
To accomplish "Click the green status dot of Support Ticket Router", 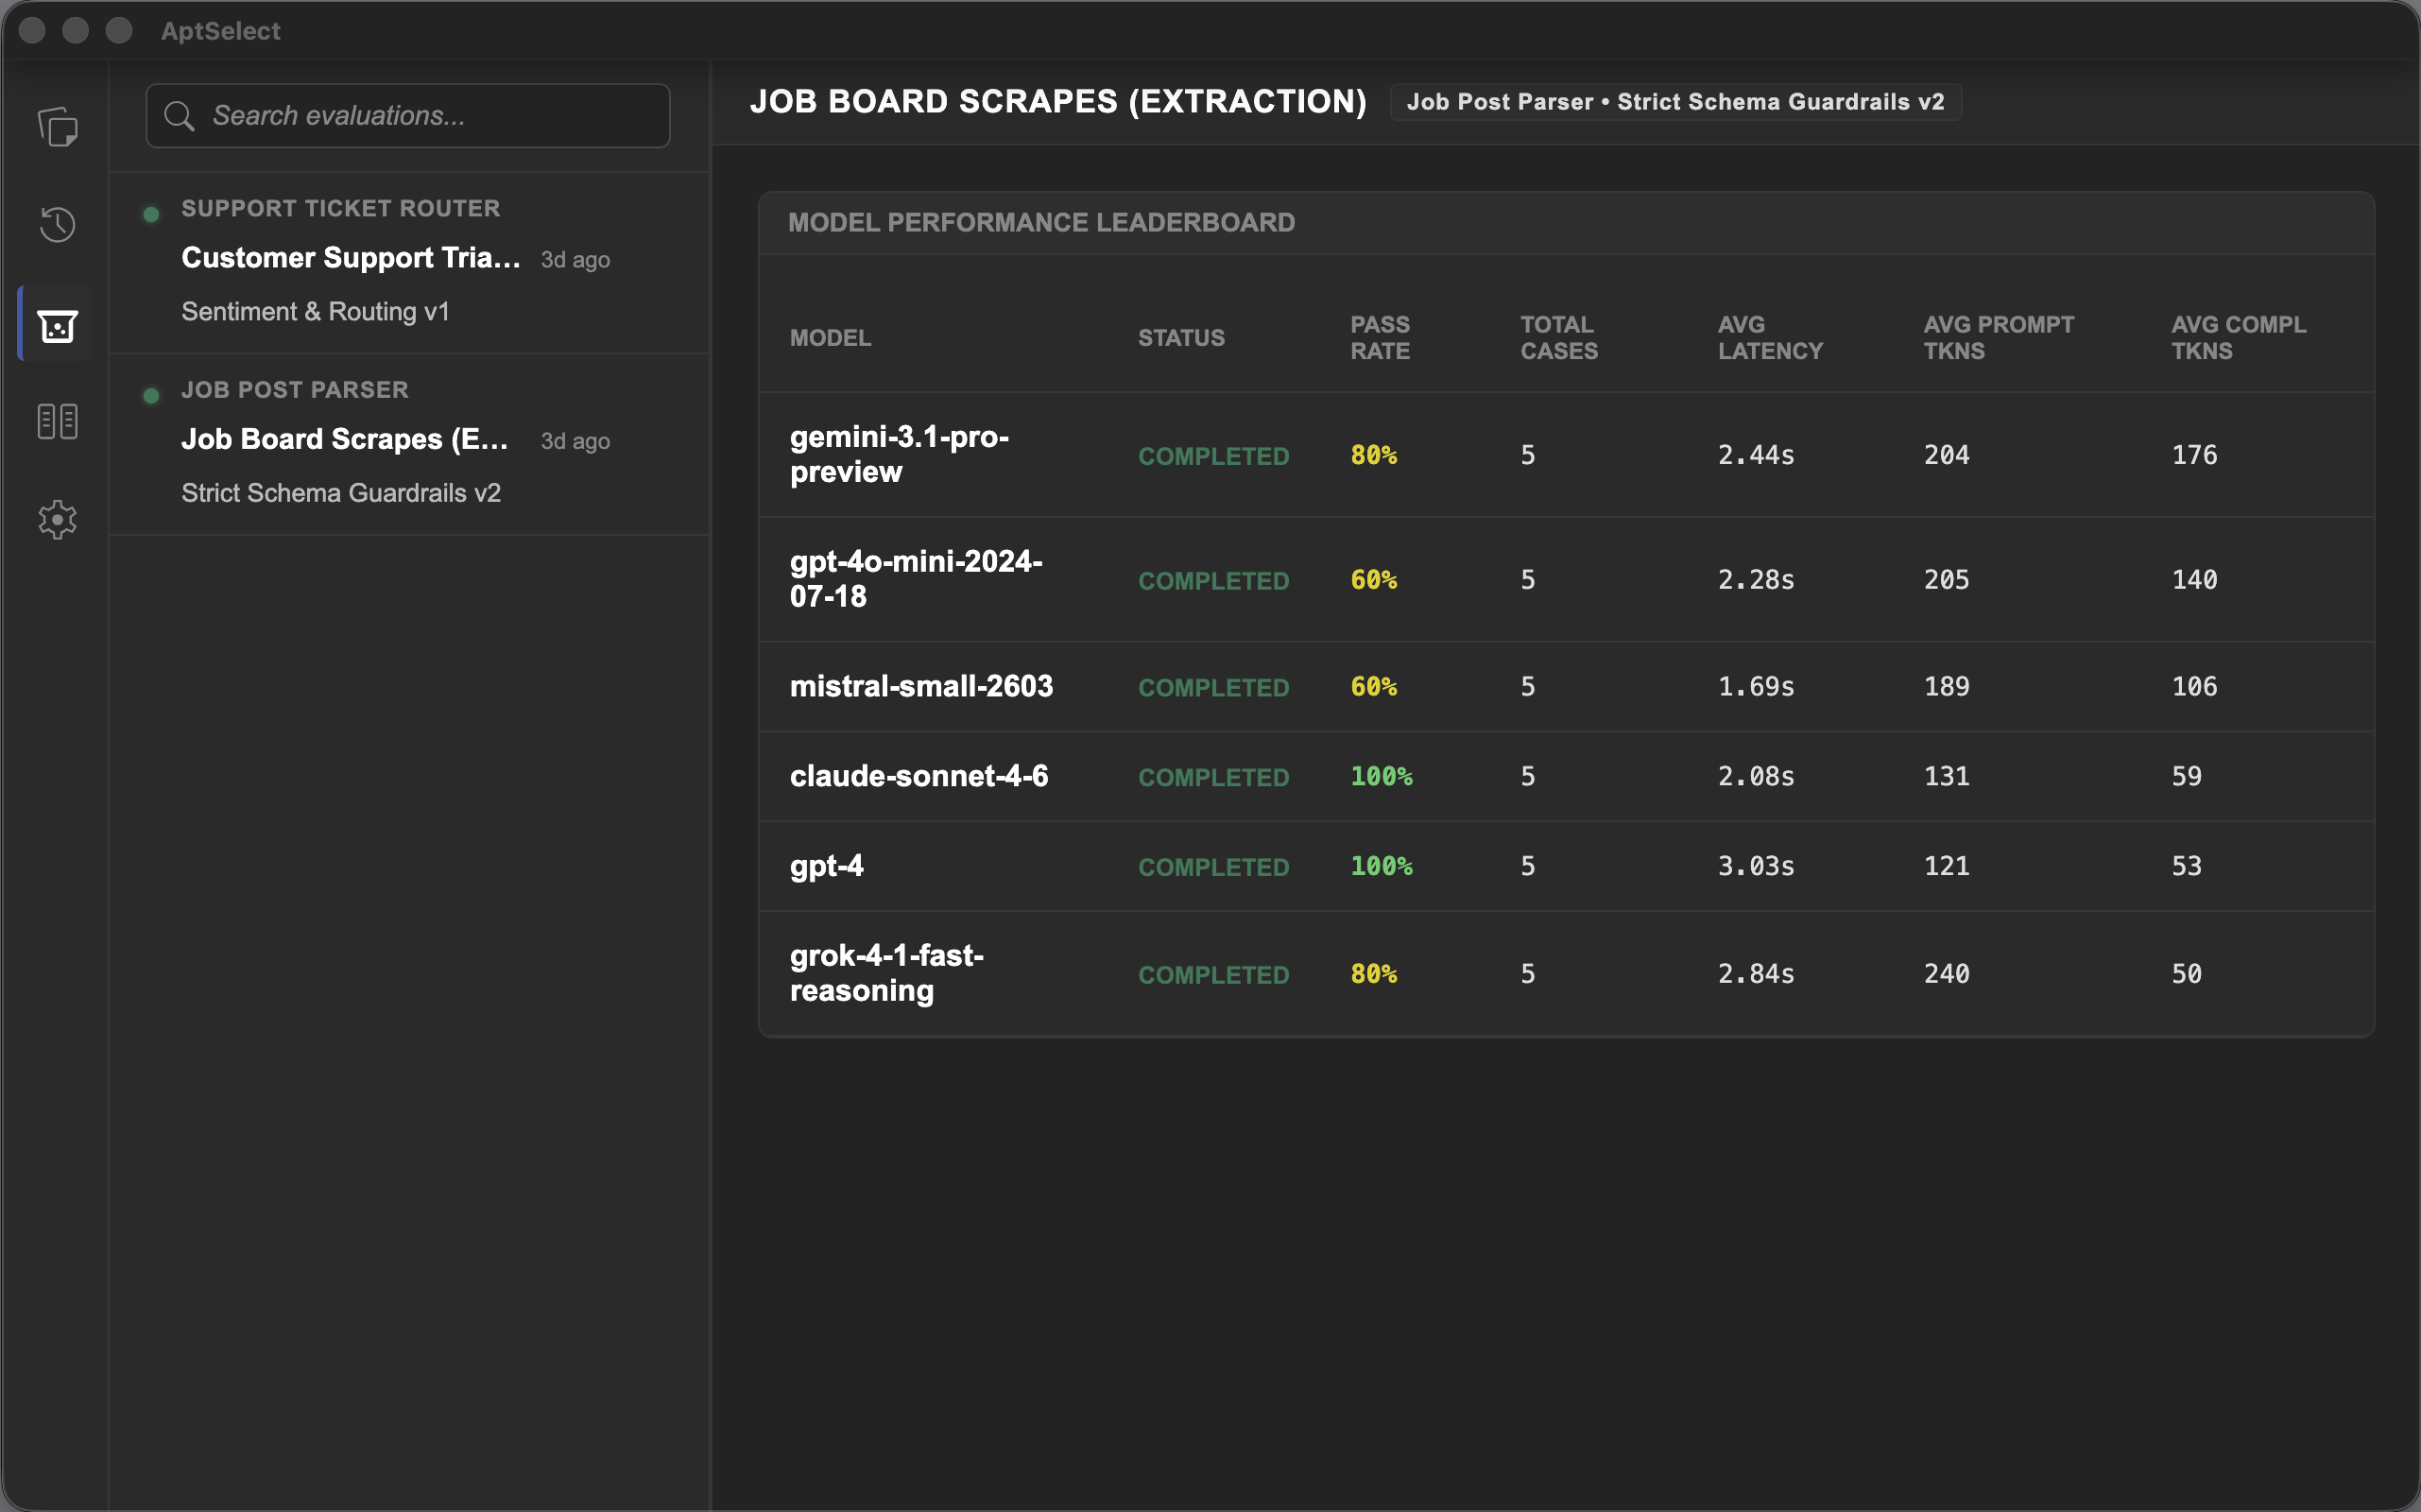I will [x=151, y=214].
